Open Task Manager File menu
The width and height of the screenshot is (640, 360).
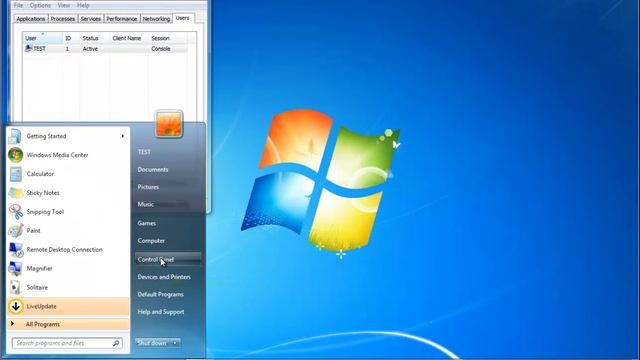coord(18,5)
